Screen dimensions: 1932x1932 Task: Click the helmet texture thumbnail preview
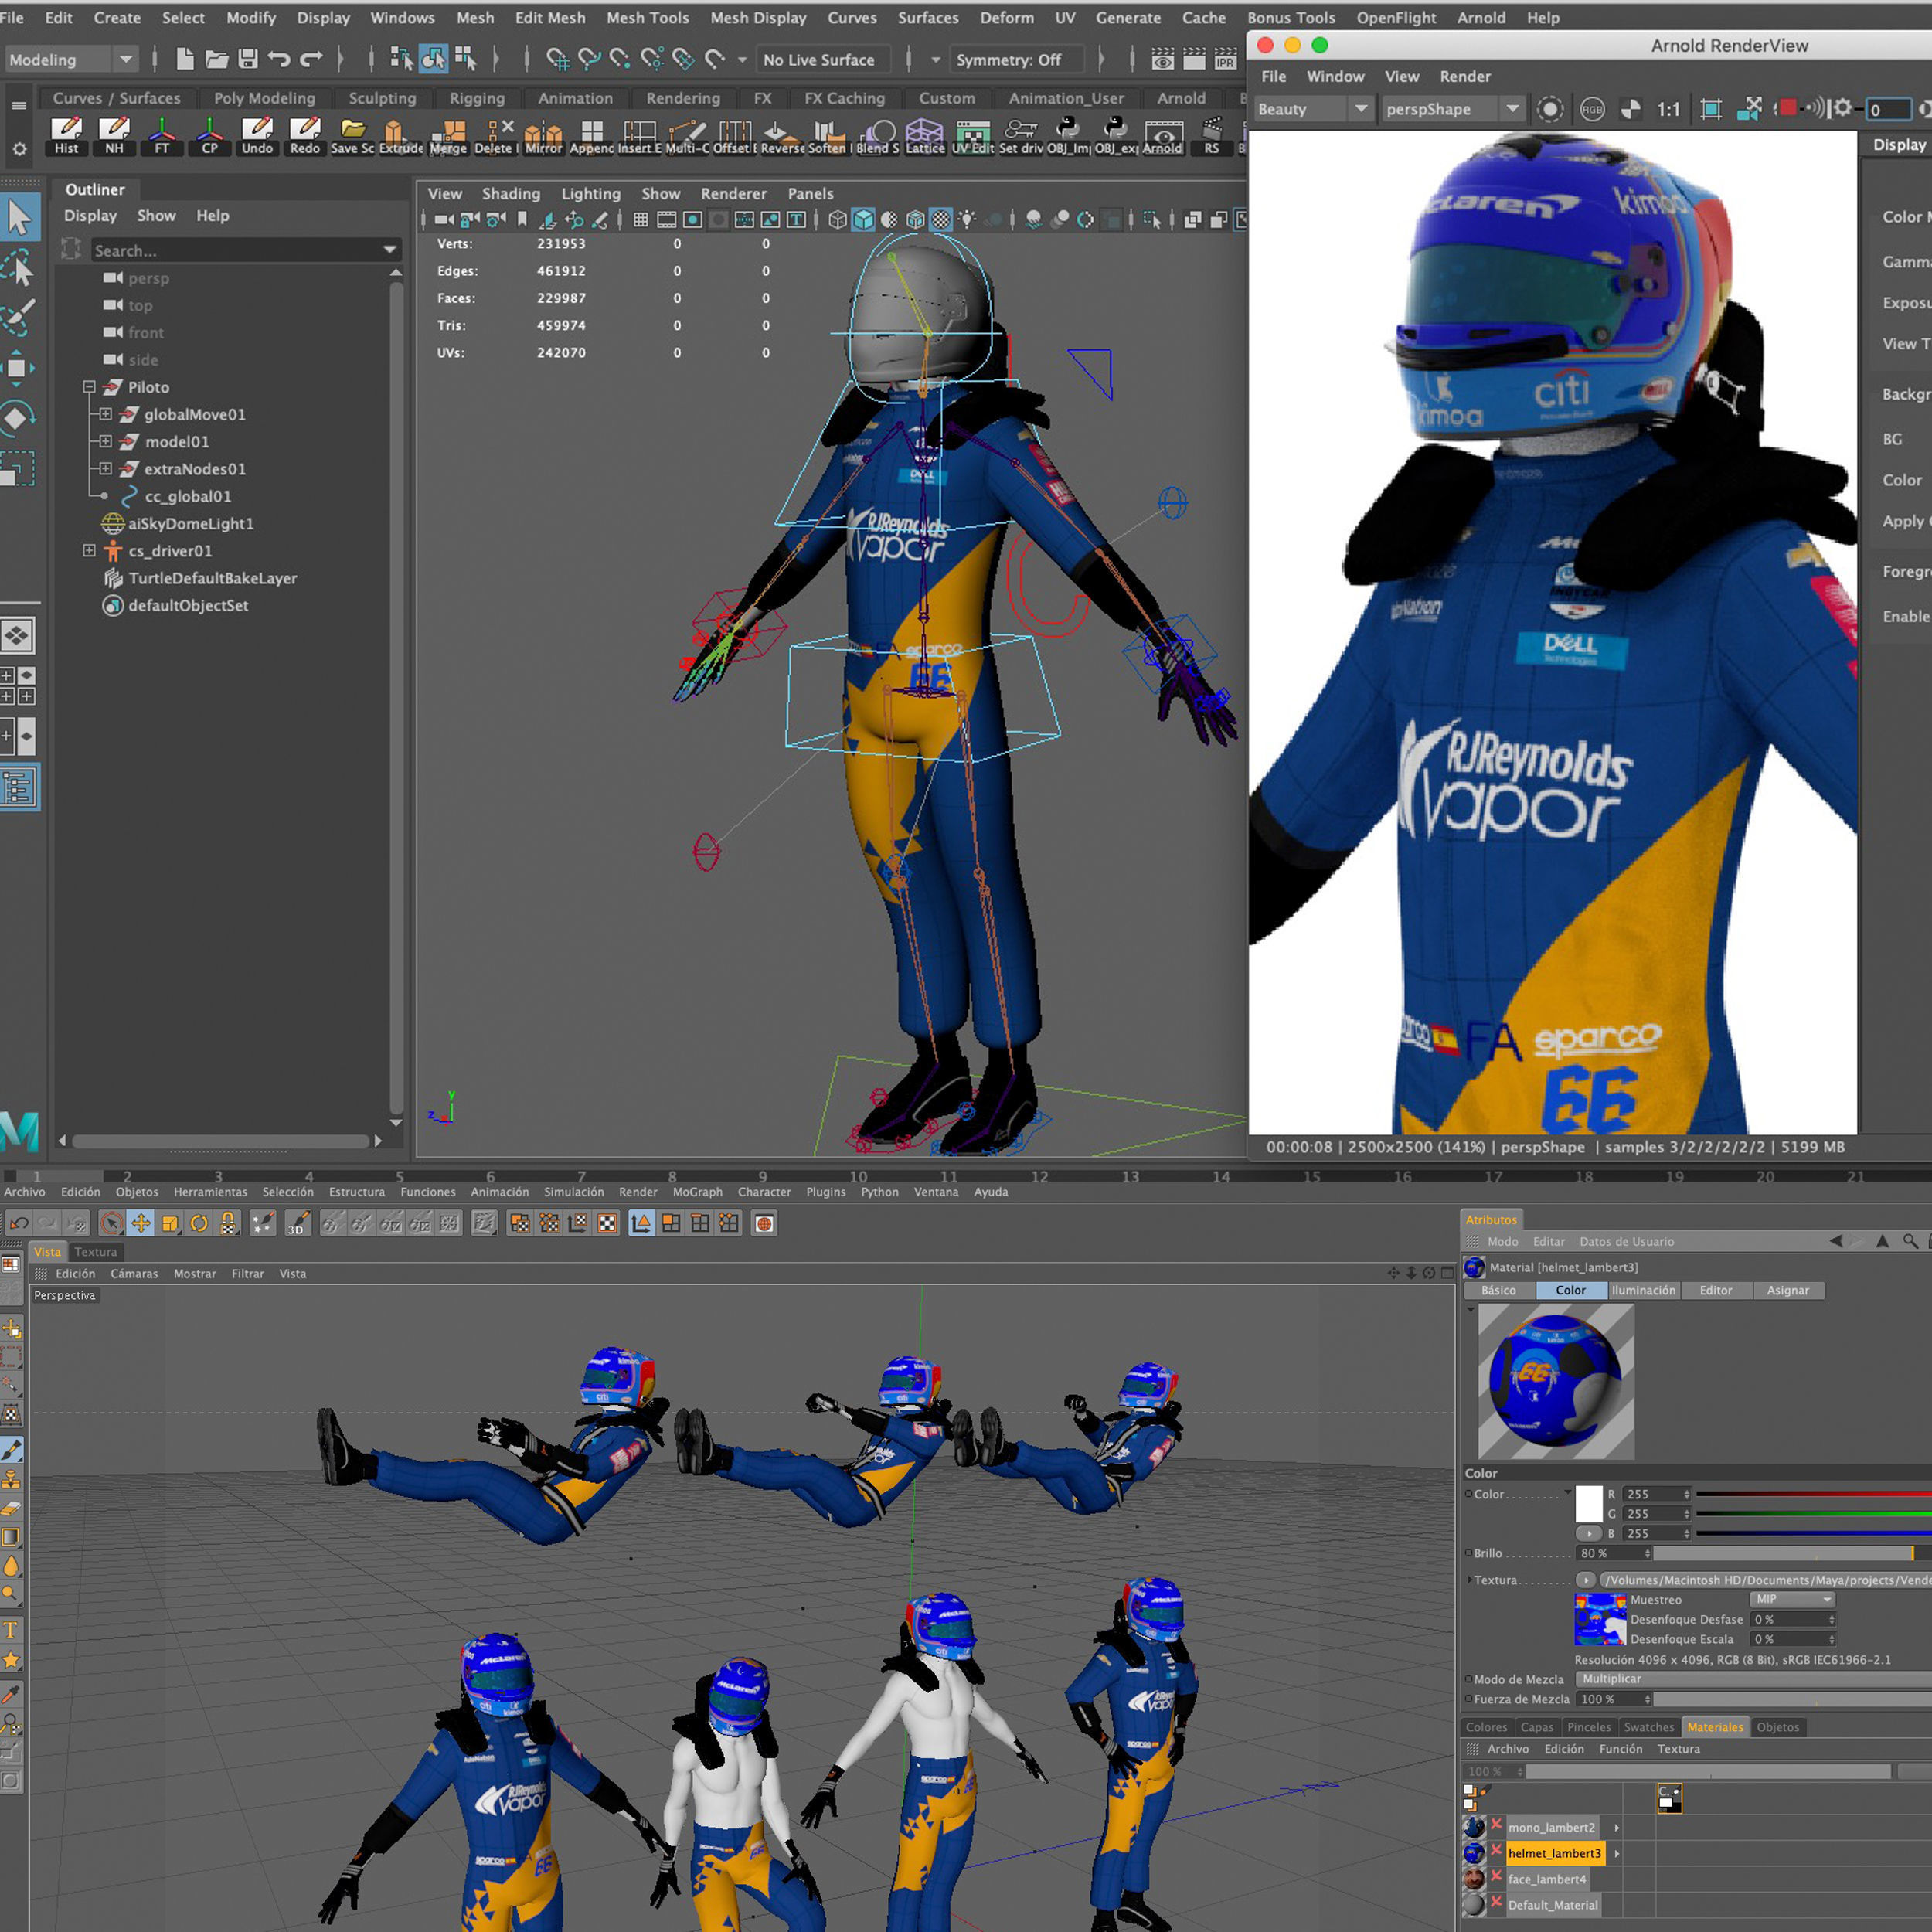[1600, 1619]
